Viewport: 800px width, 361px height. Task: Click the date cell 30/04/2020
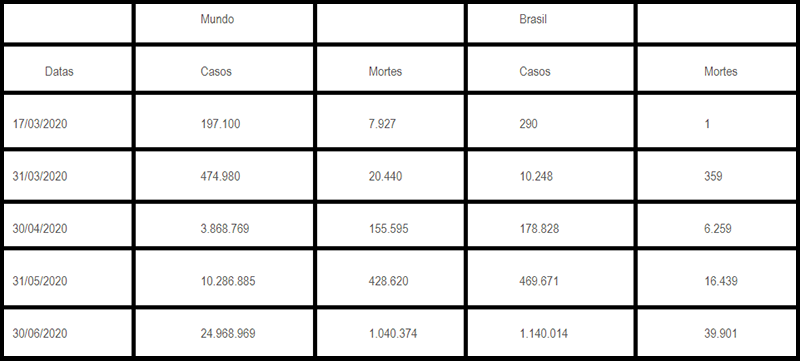(x=68, y=225)
